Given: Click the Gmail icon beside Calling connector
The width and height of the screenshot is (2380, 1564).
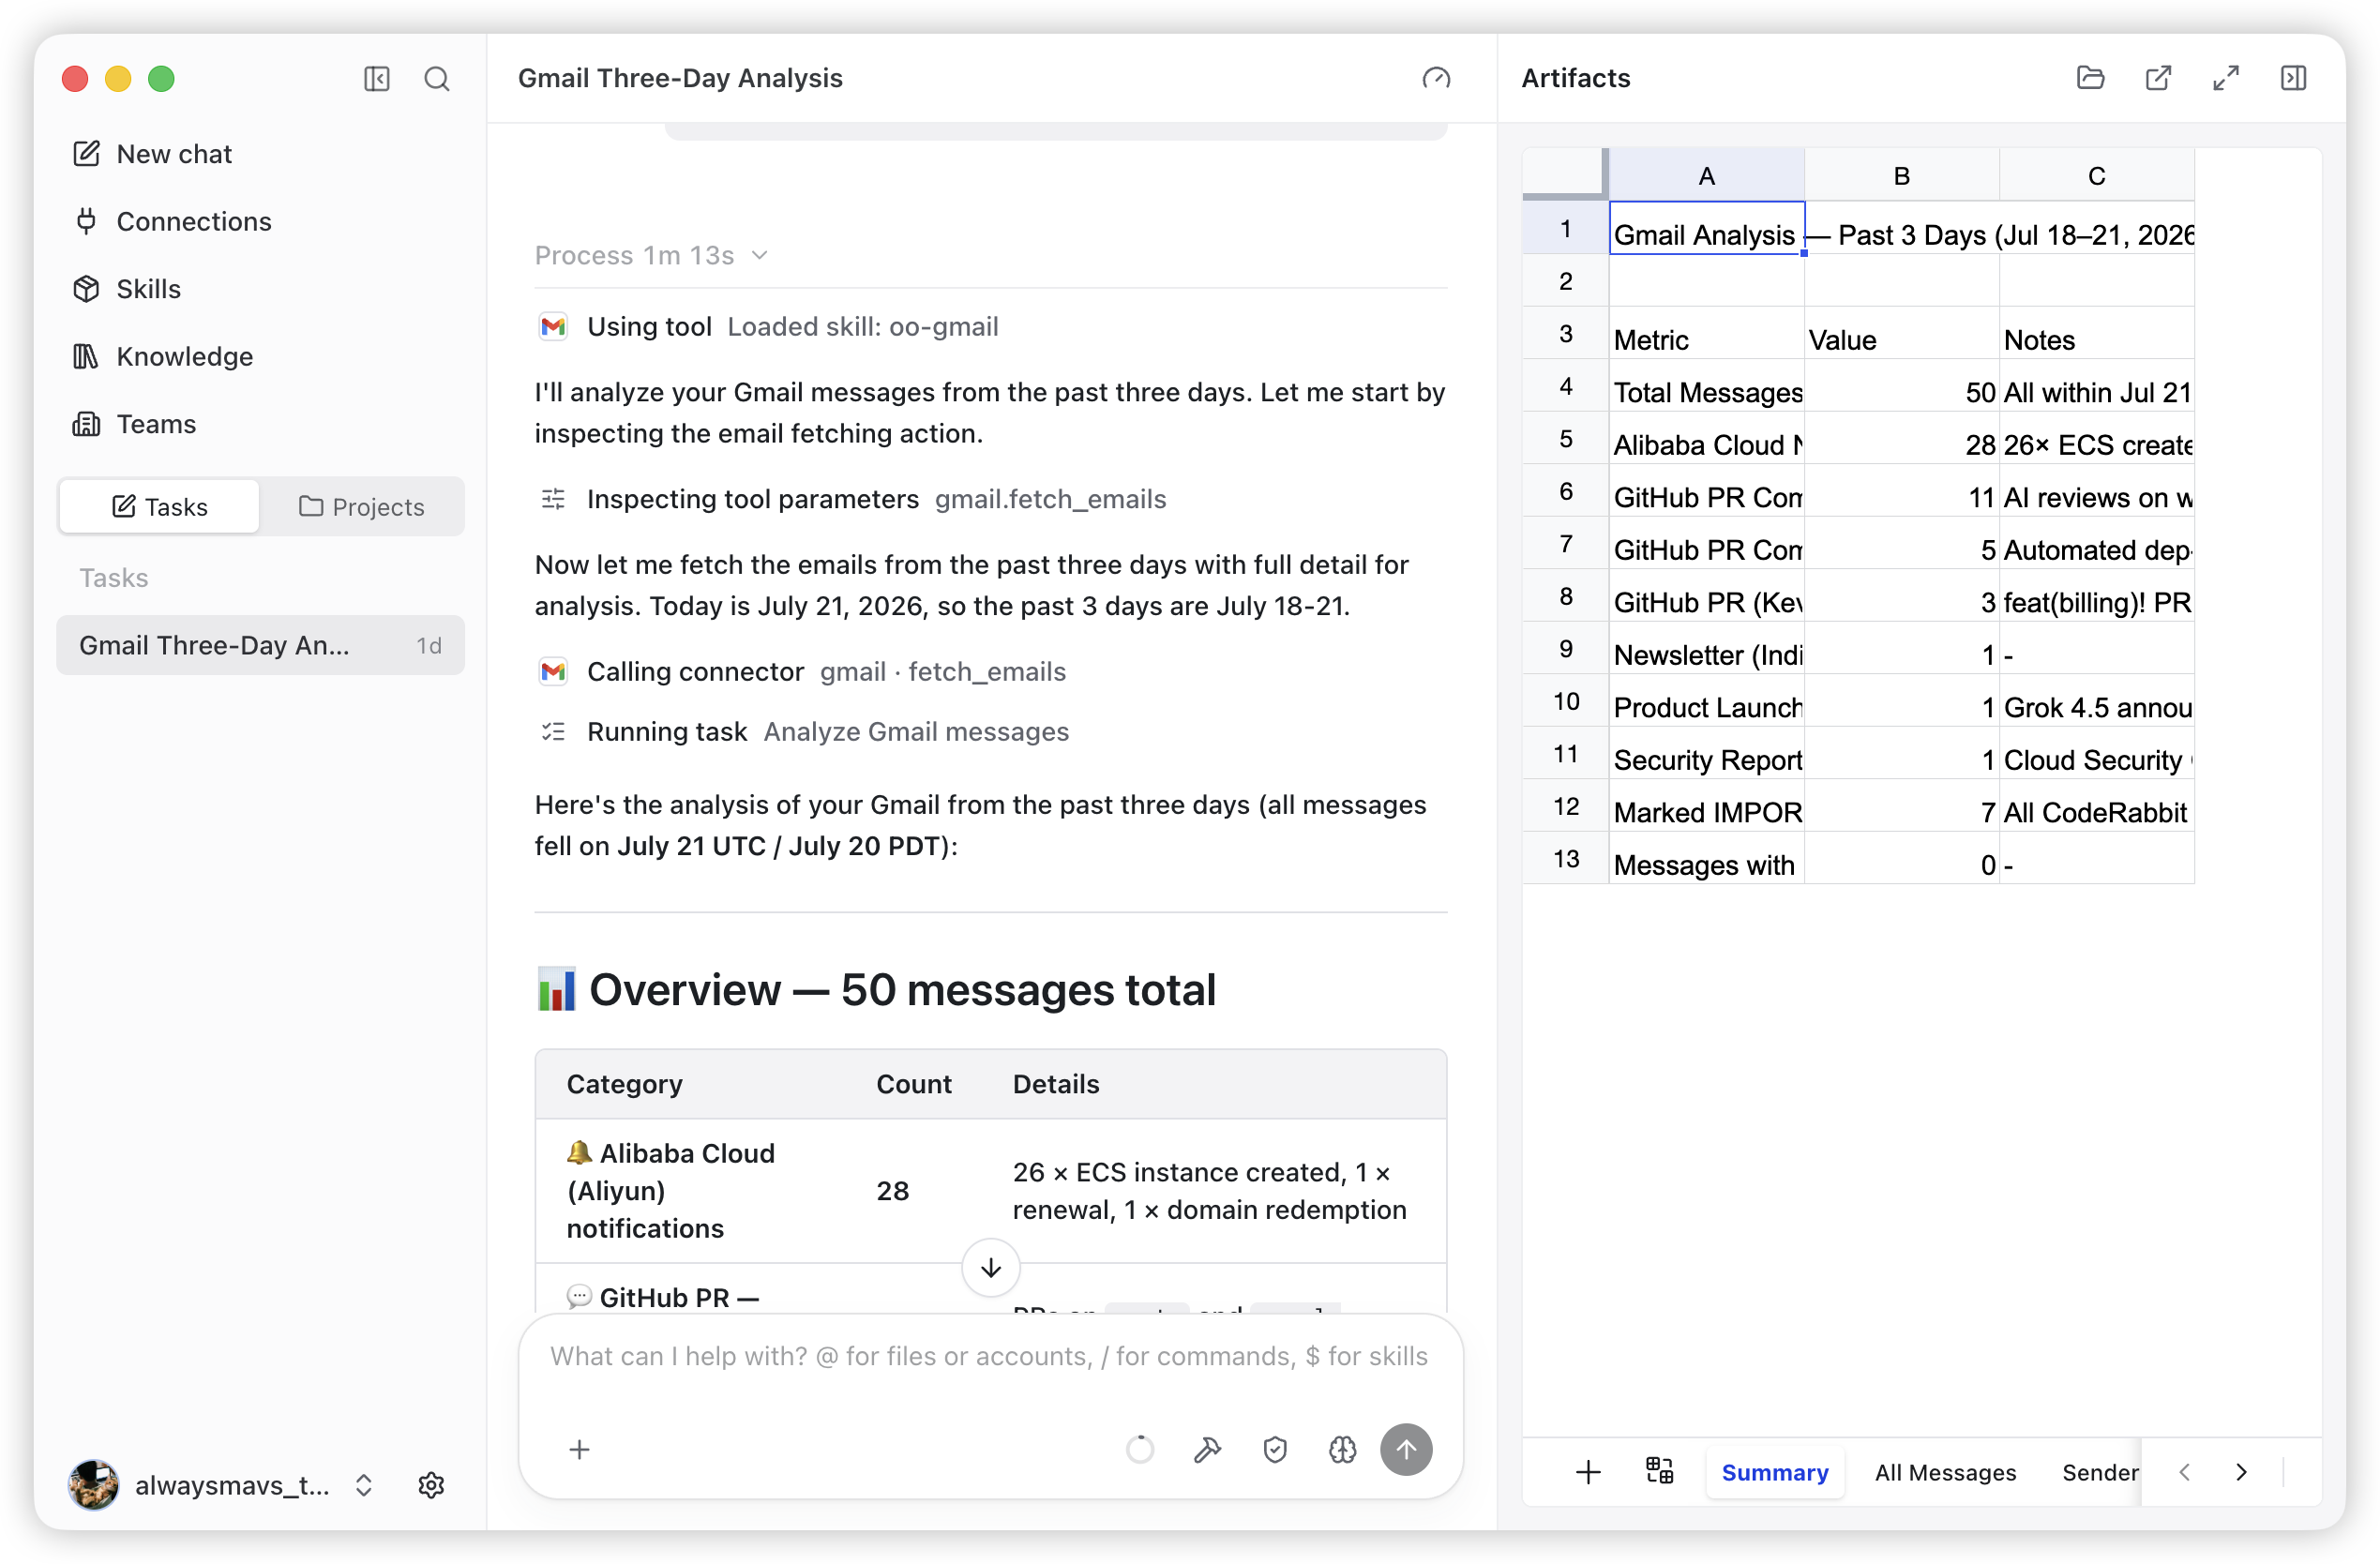Looking at the screenshot, I should click(553, 672).
